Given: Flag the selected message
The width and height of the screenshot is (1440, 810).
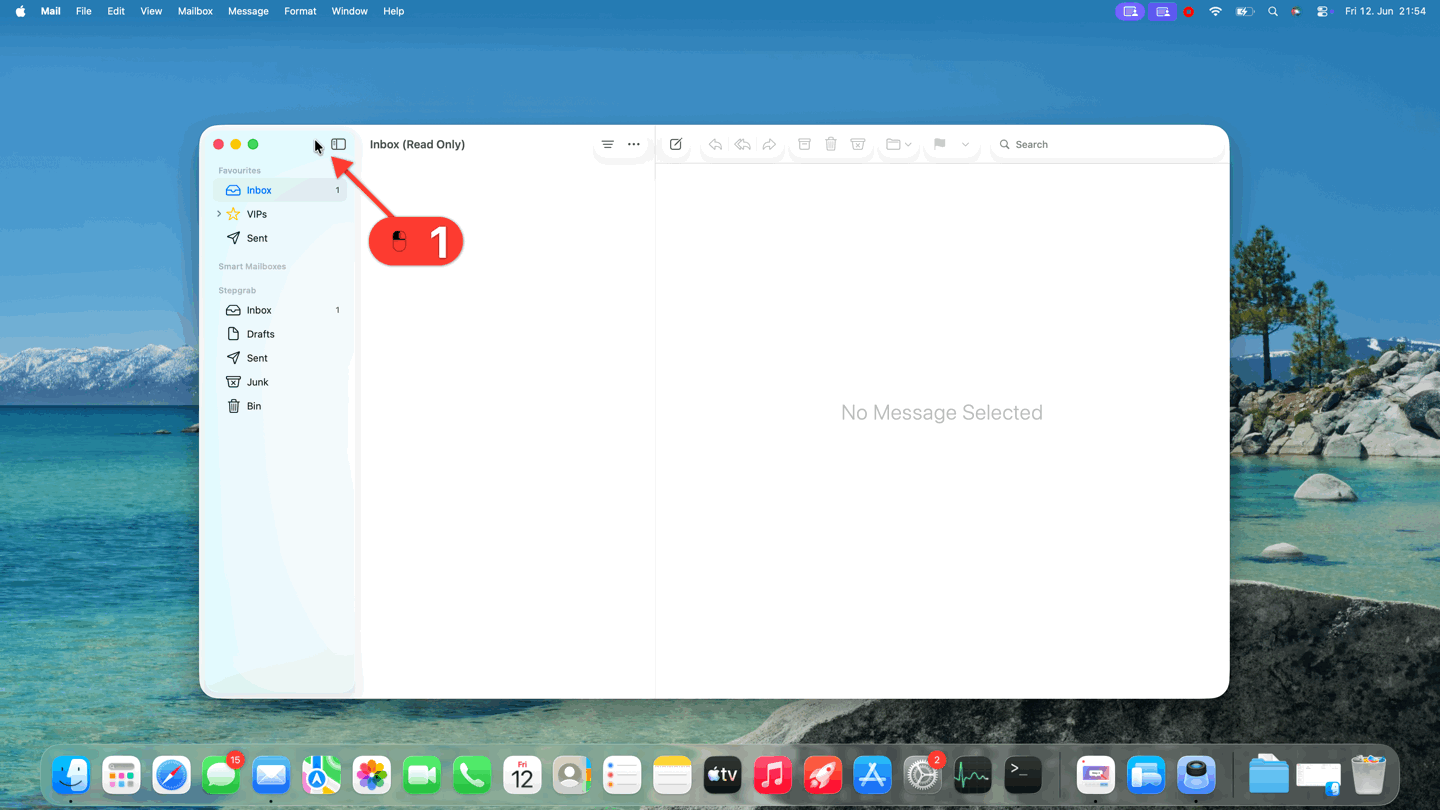Looking at the screenshot, I should click(940, 144).
